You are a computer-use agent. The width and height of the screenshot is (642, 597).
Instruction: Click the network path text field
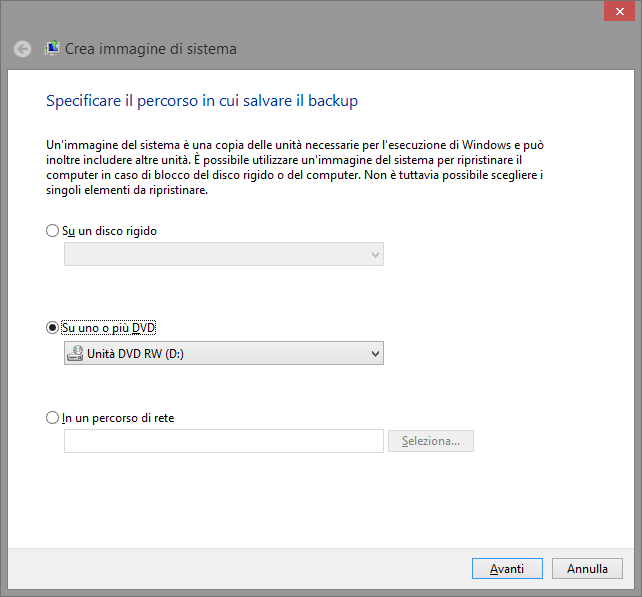[223, 441]
